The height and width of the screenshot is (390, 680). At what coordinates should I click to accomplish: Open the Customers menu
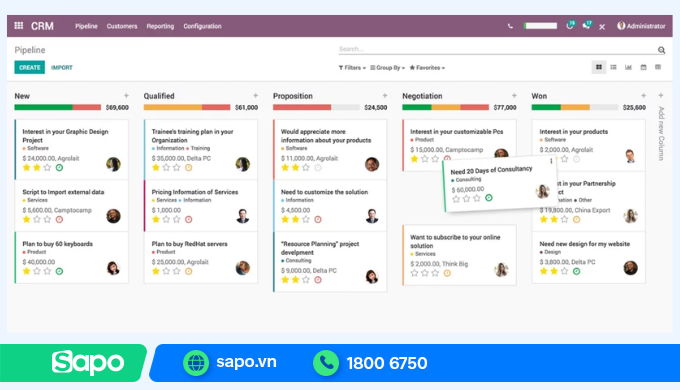click(122, 26)
